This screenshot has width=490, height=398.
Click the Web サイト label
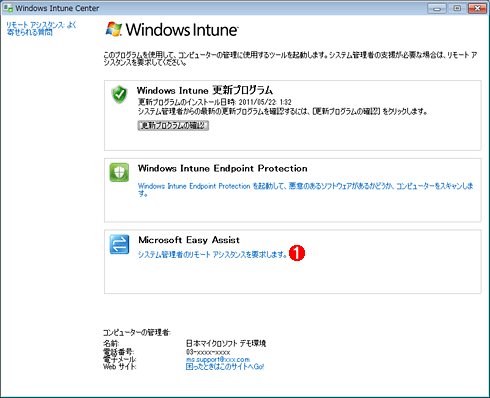coord(120,367)
